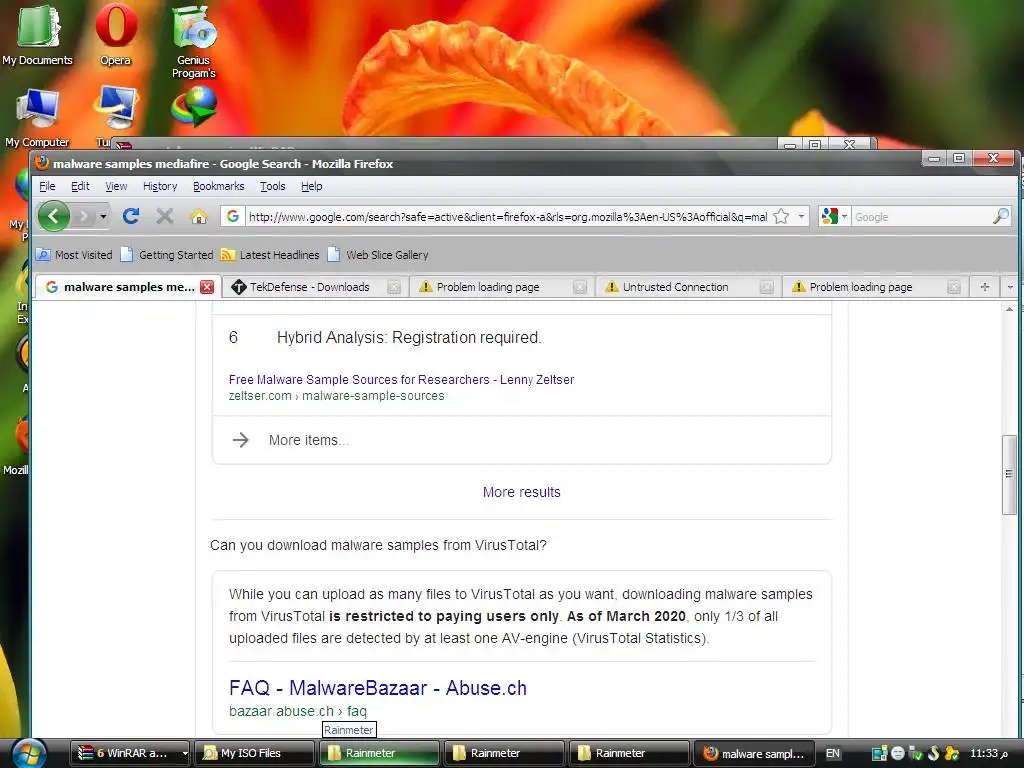Open My Documents desktop icon
1024x768 pixels.
[37, 35]
